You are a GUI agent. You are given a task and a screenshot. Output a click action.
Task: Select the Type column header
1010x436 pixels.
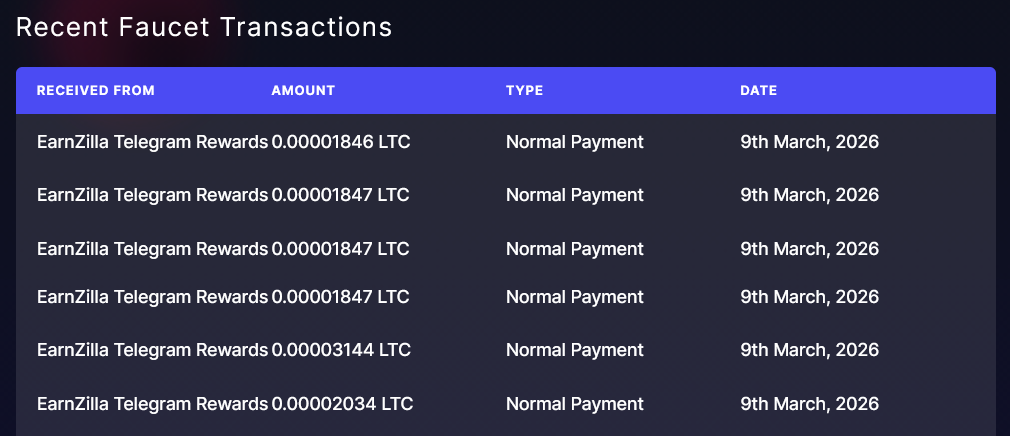tap(524, 91)
